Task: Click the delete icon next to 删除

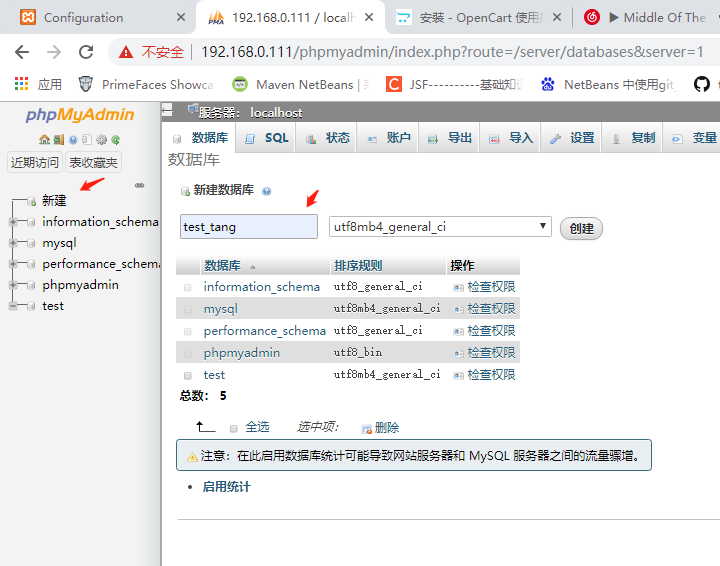Action: (x=366, y=429)
